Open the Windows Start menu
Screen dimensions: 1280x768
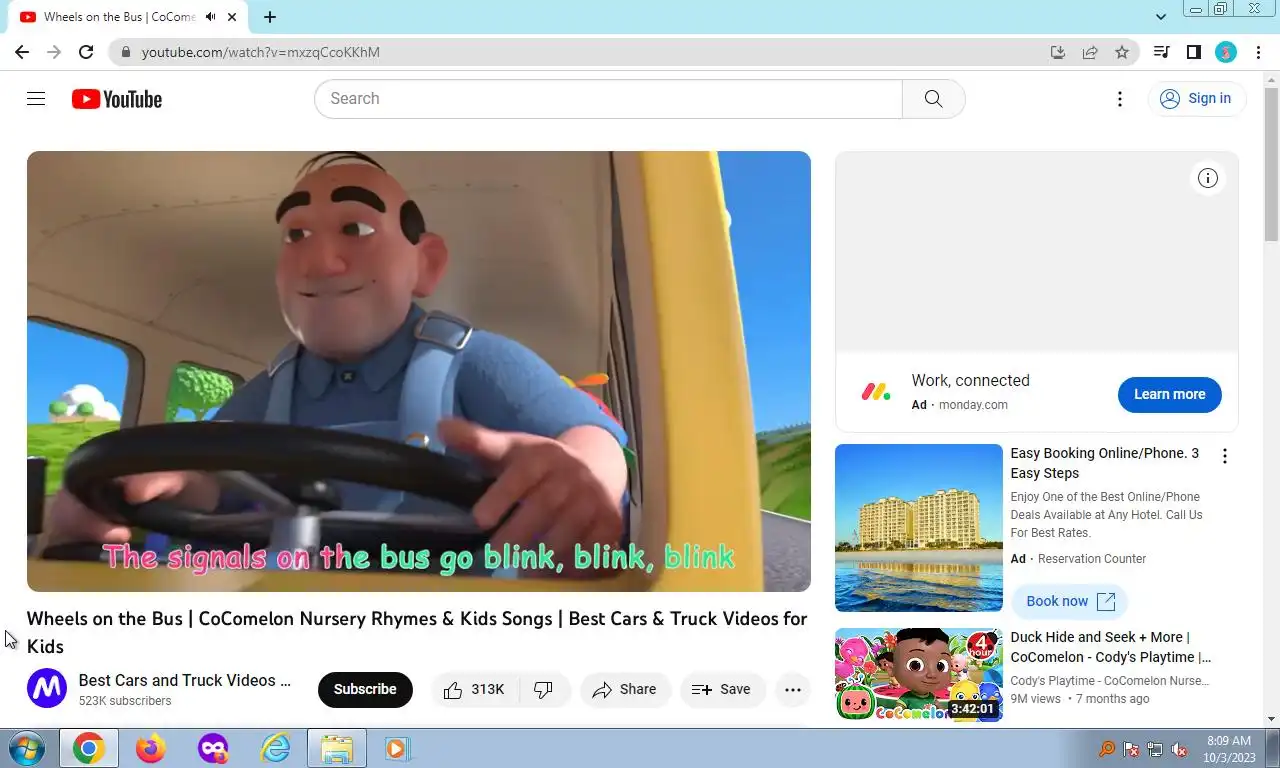click(x=27, y=748)
